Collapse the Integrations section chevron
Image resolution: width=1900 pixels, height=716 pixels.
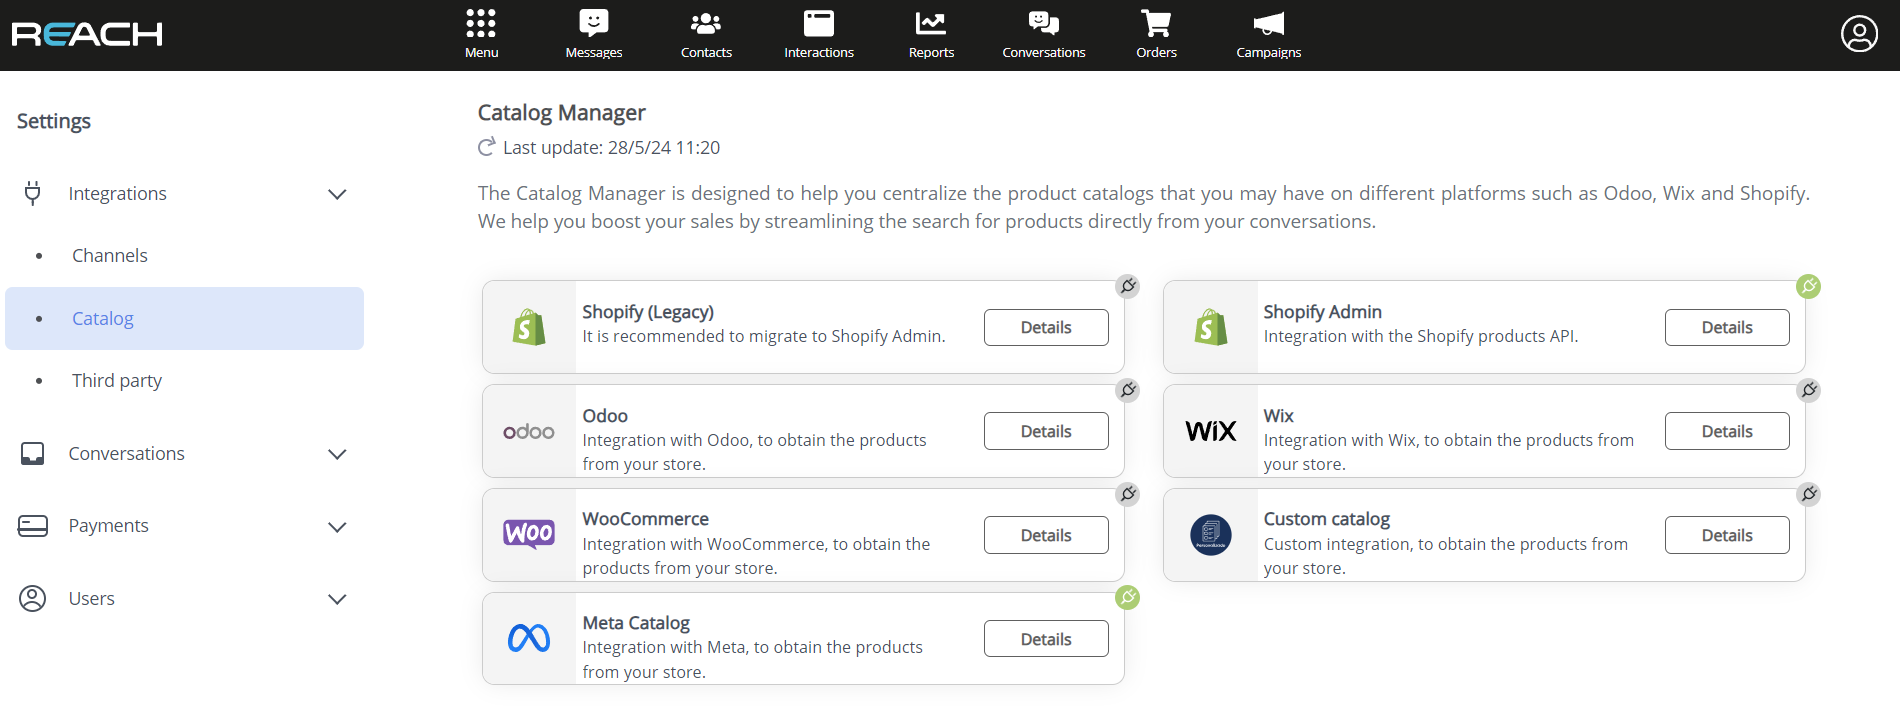337,194
